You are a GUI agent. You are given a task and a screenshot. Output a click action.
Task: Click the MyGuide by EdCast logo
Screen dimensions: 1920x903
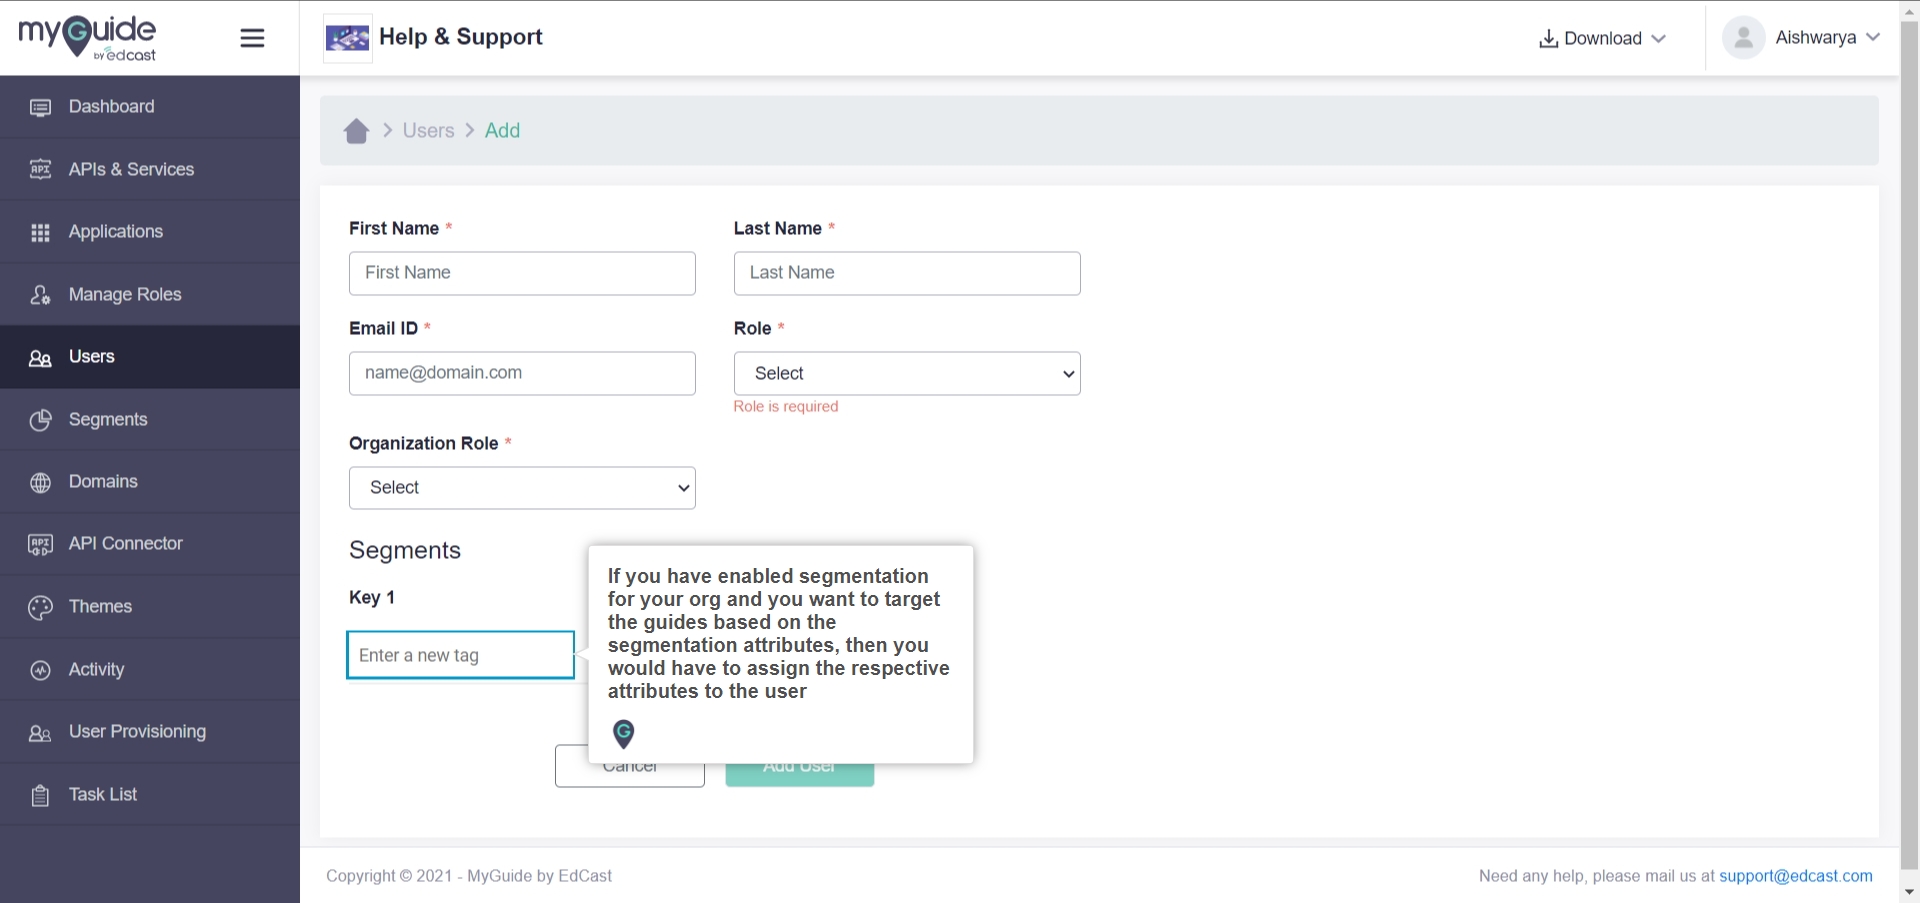click(88, 38)
